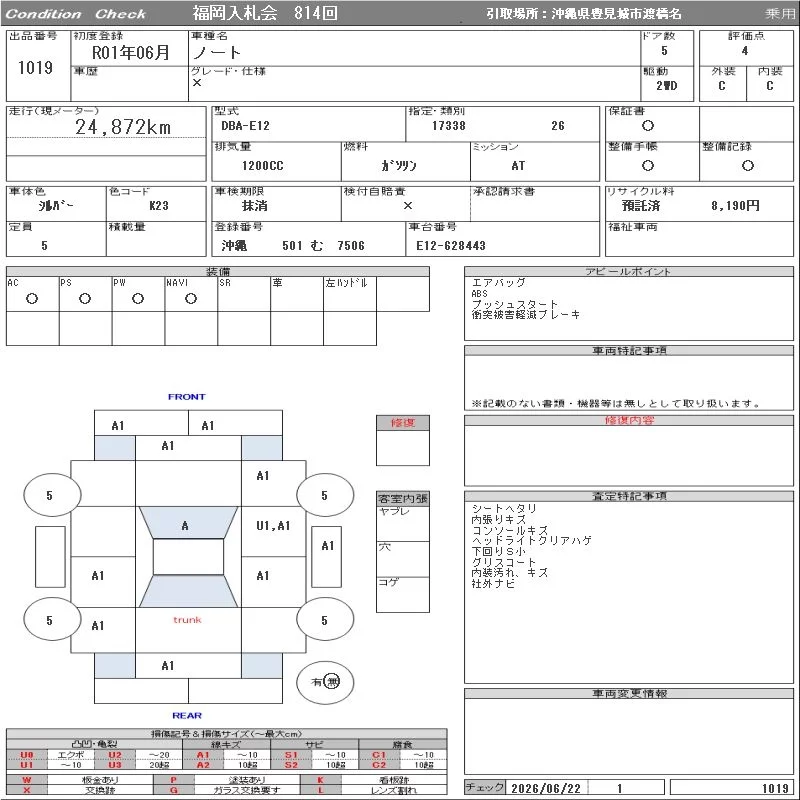Click the designation number '17338'
The image size is (800, 800).
tap(448, 126)
